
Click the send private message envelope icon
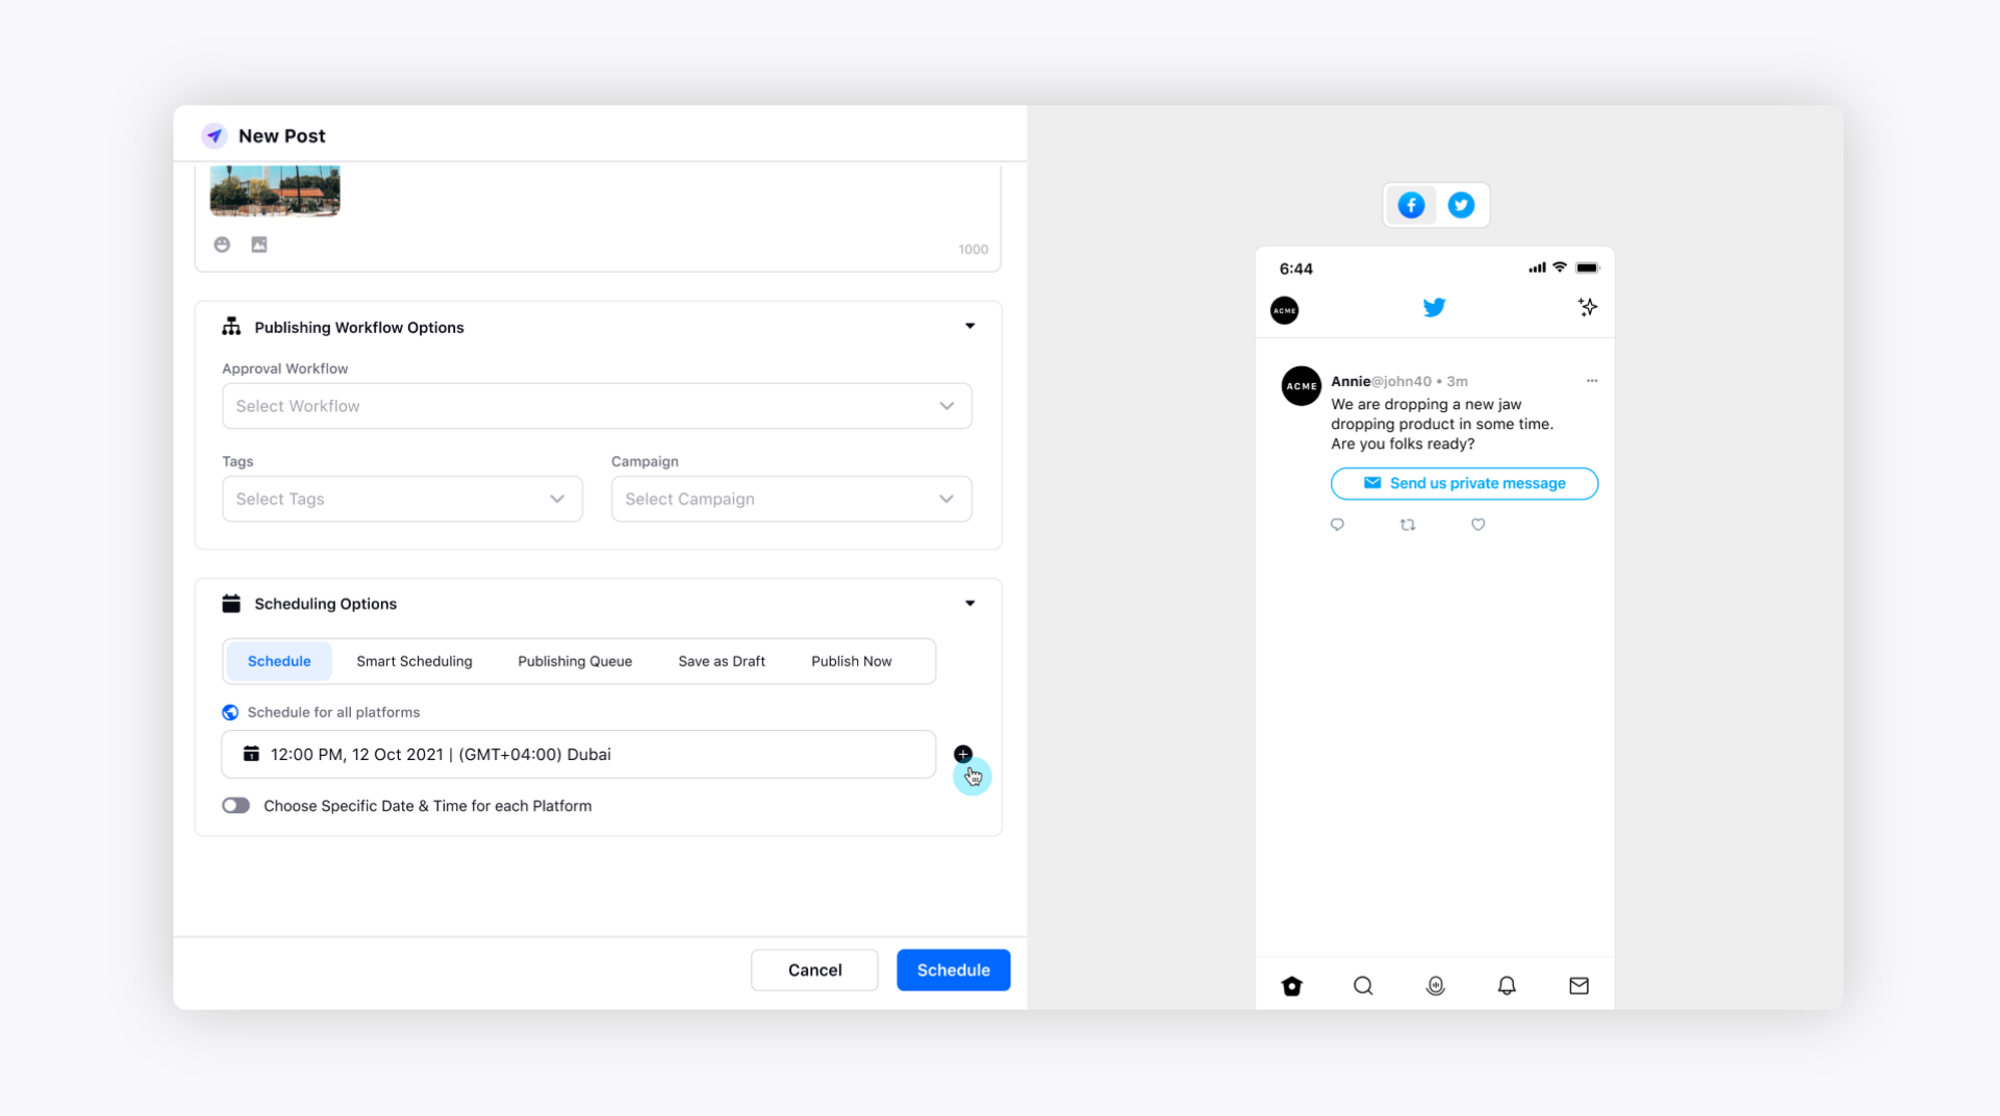click(x=1371, y=482)
